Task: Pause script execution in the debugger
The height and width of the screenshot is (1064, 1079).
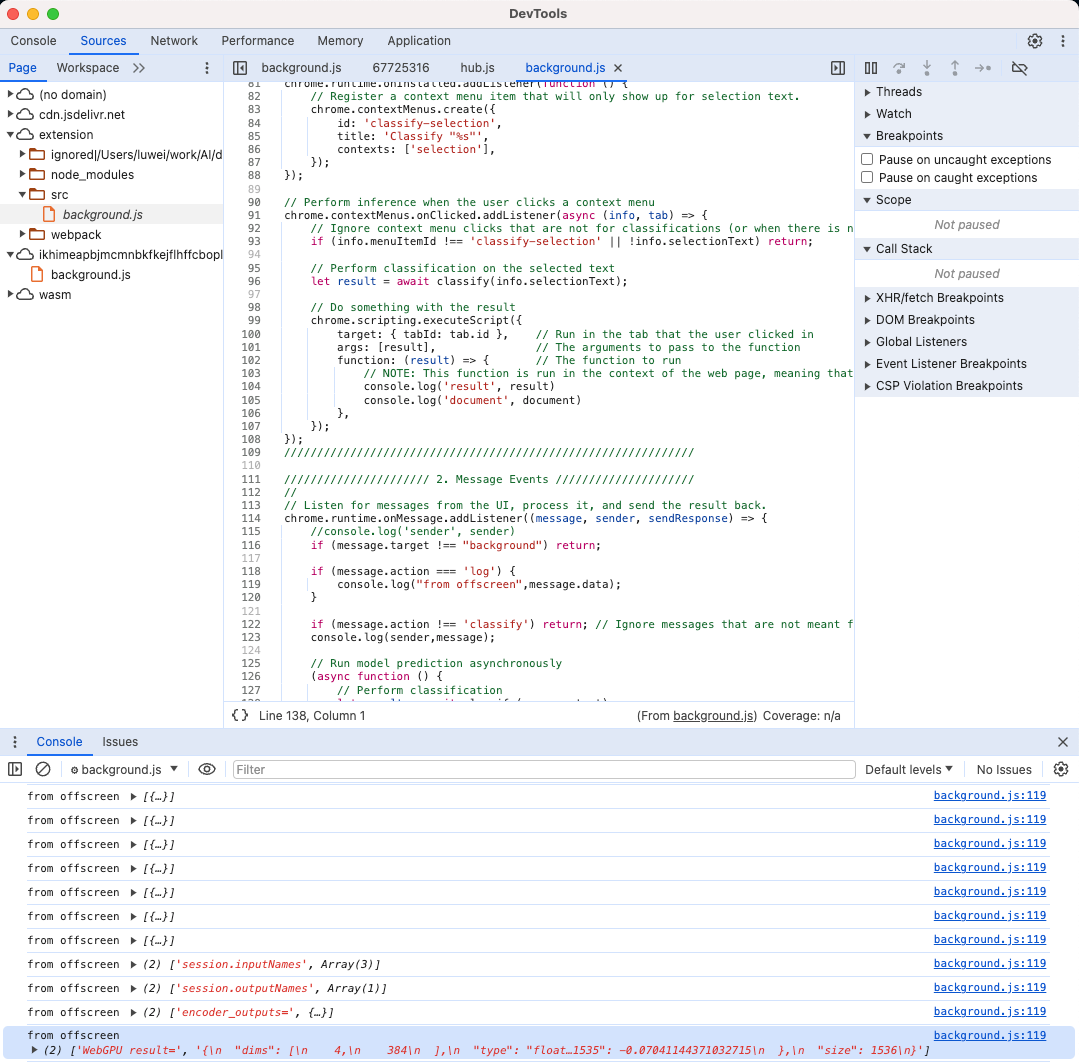Action: [871, 68]
